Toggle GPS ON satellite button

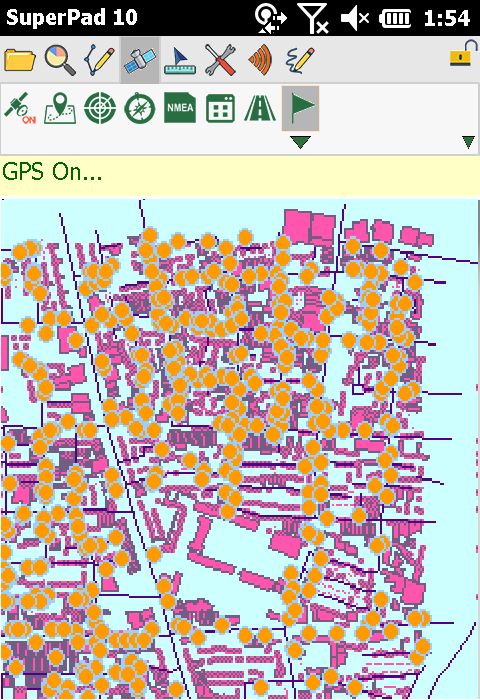20,108
